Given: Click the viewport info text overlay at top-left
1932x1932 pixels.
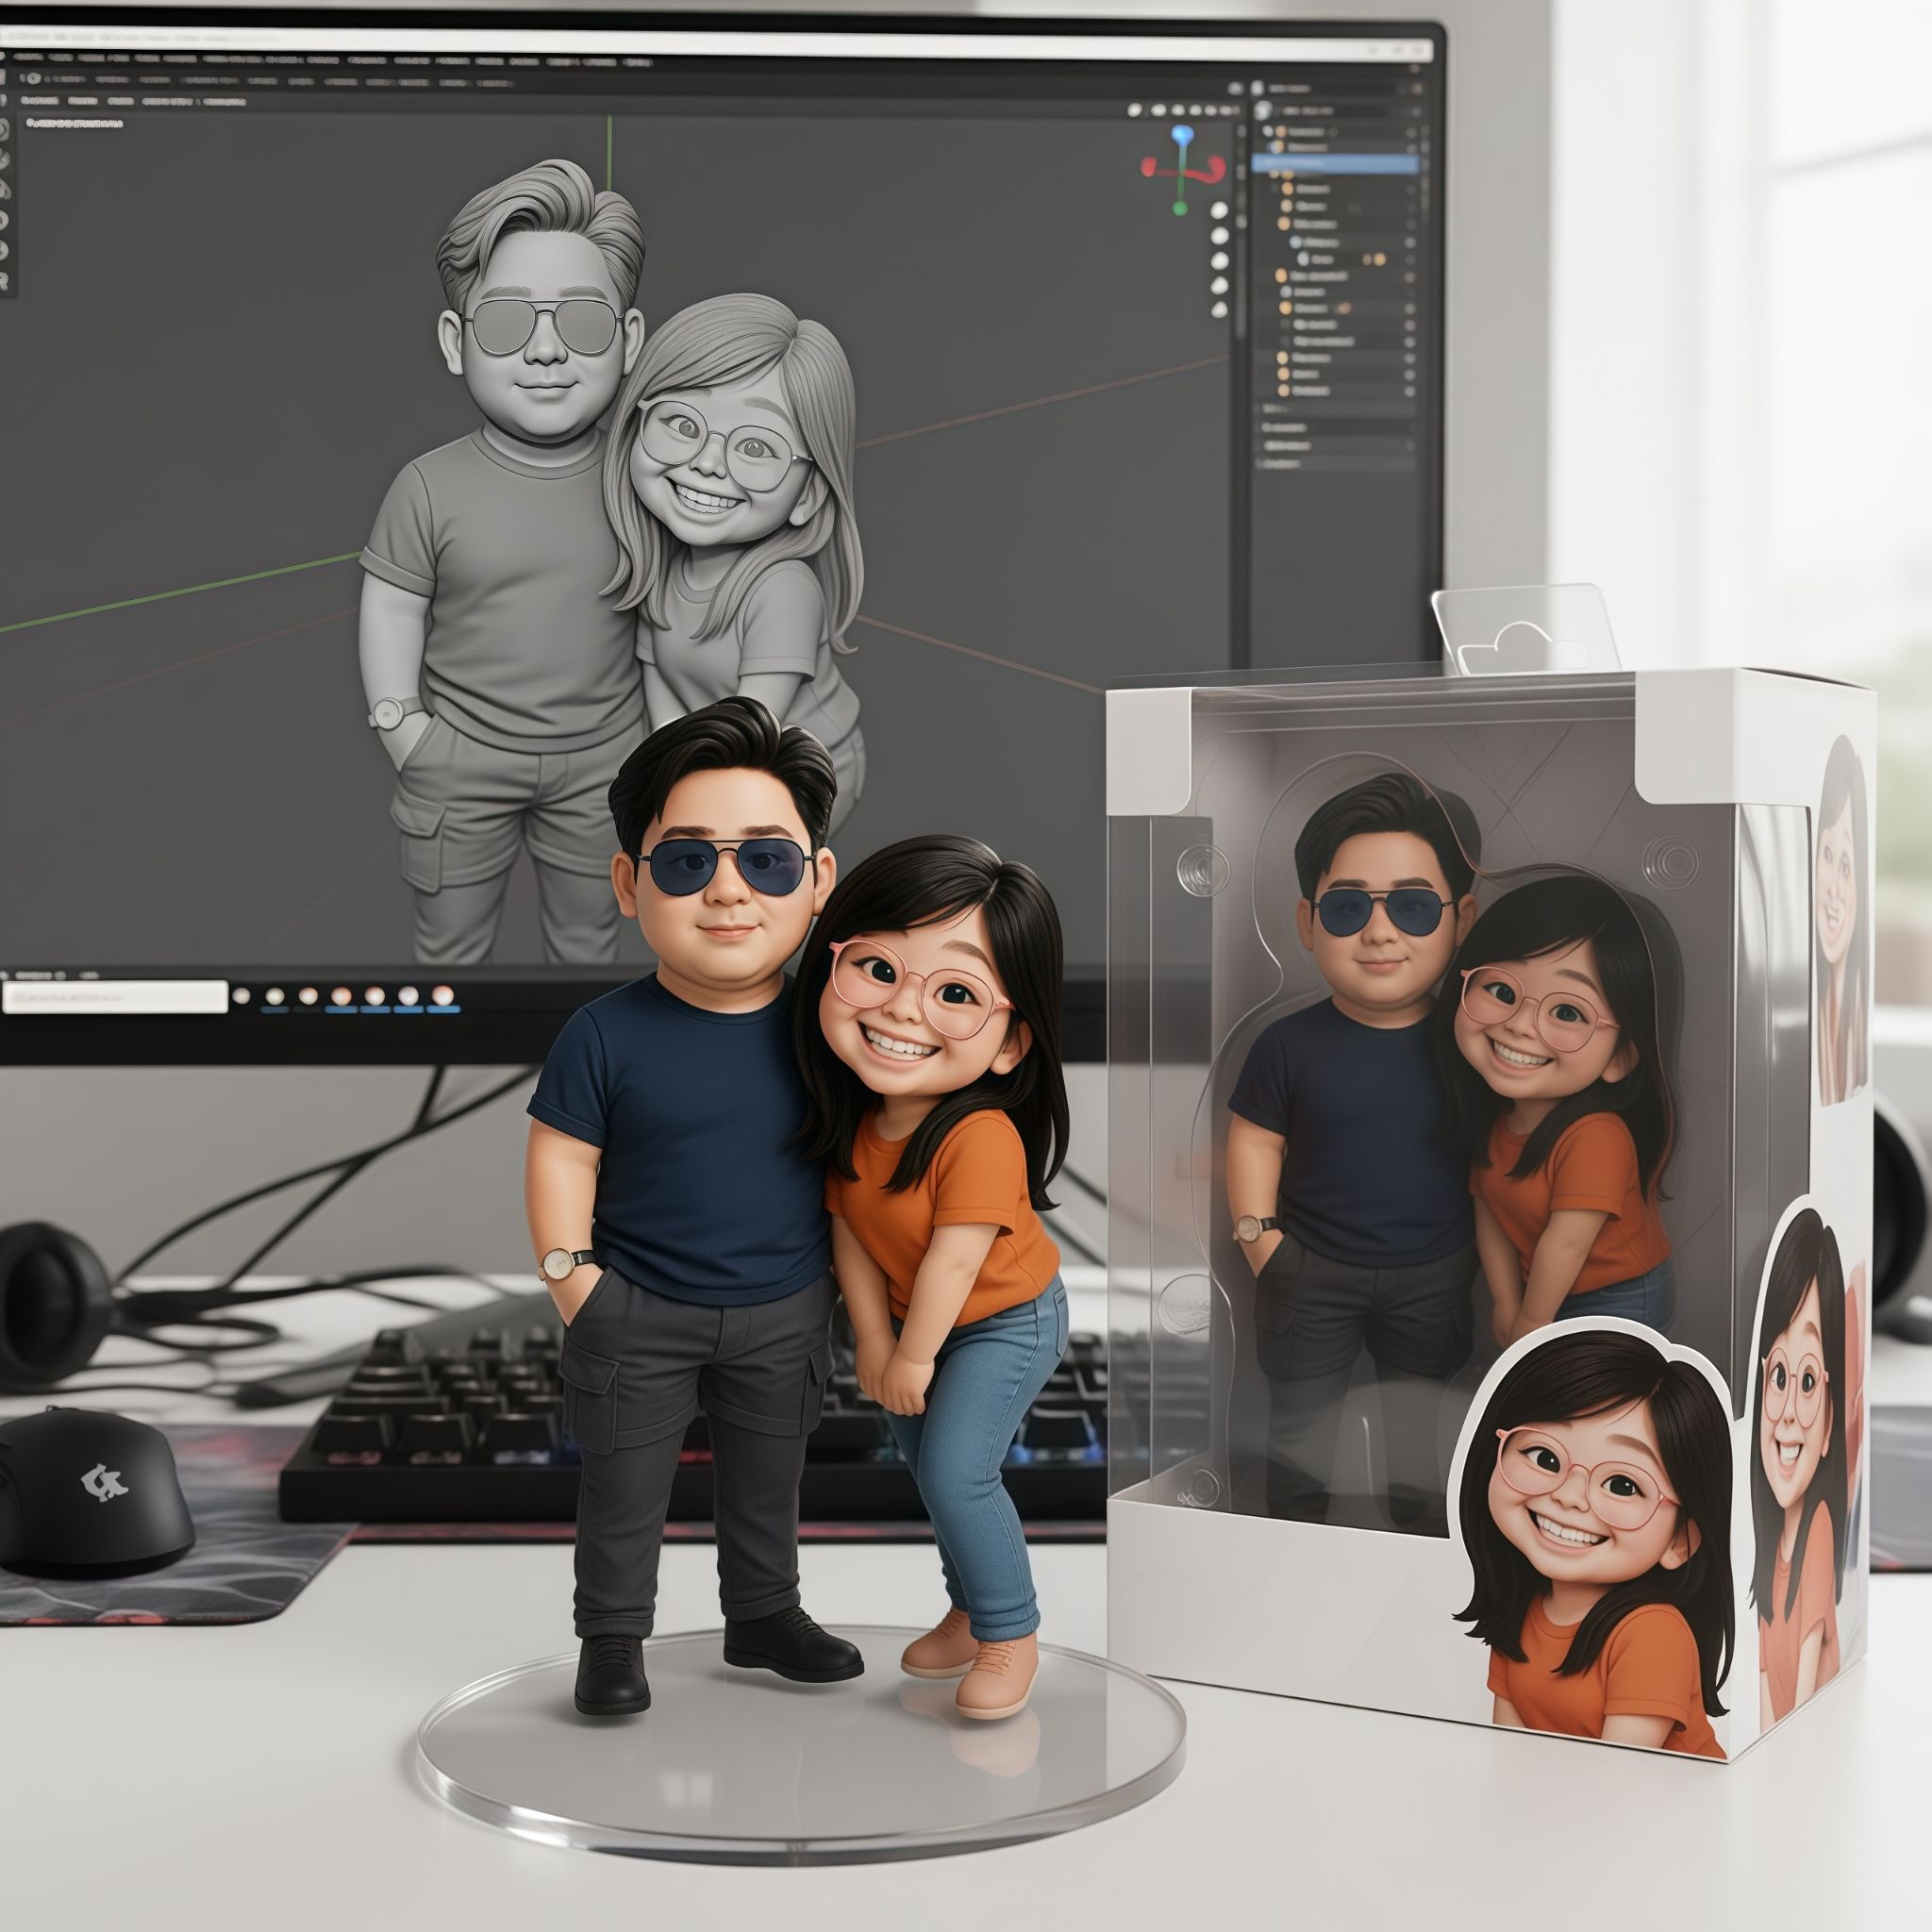Looking at the screenshot, I should pyautogui.click(x=75, y=123).
